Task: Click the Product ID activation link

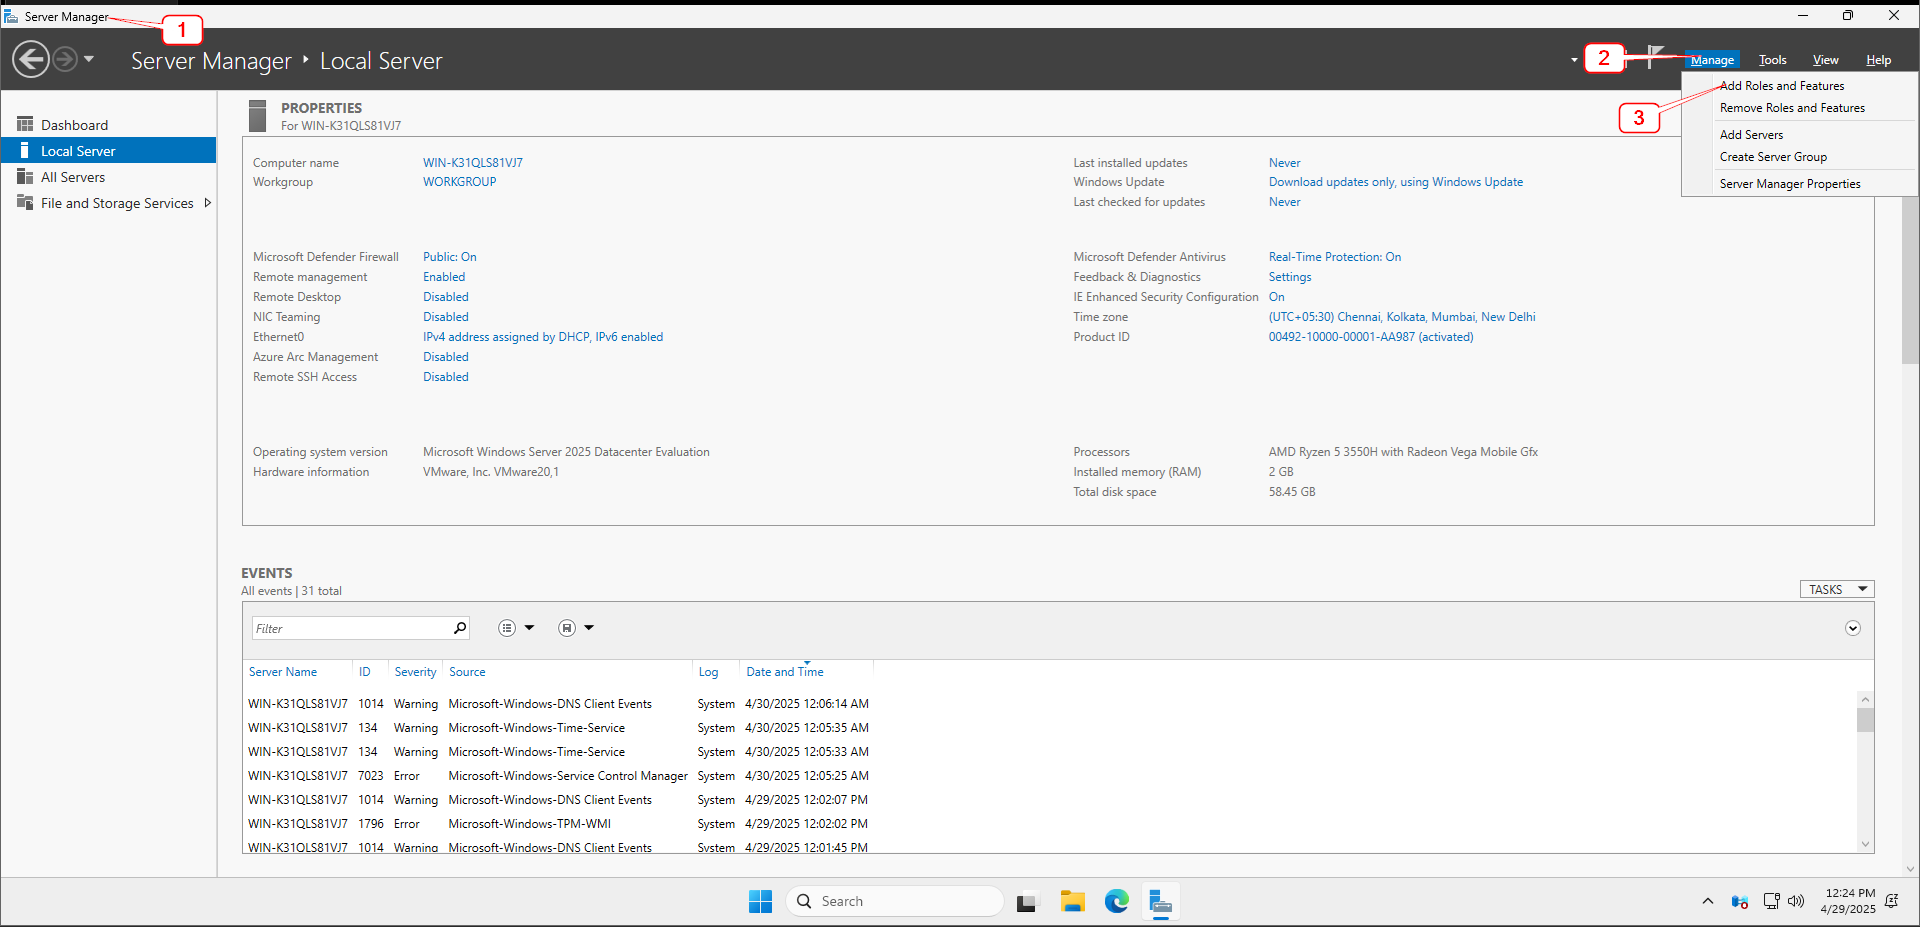Action: [x=1371, y=337]
